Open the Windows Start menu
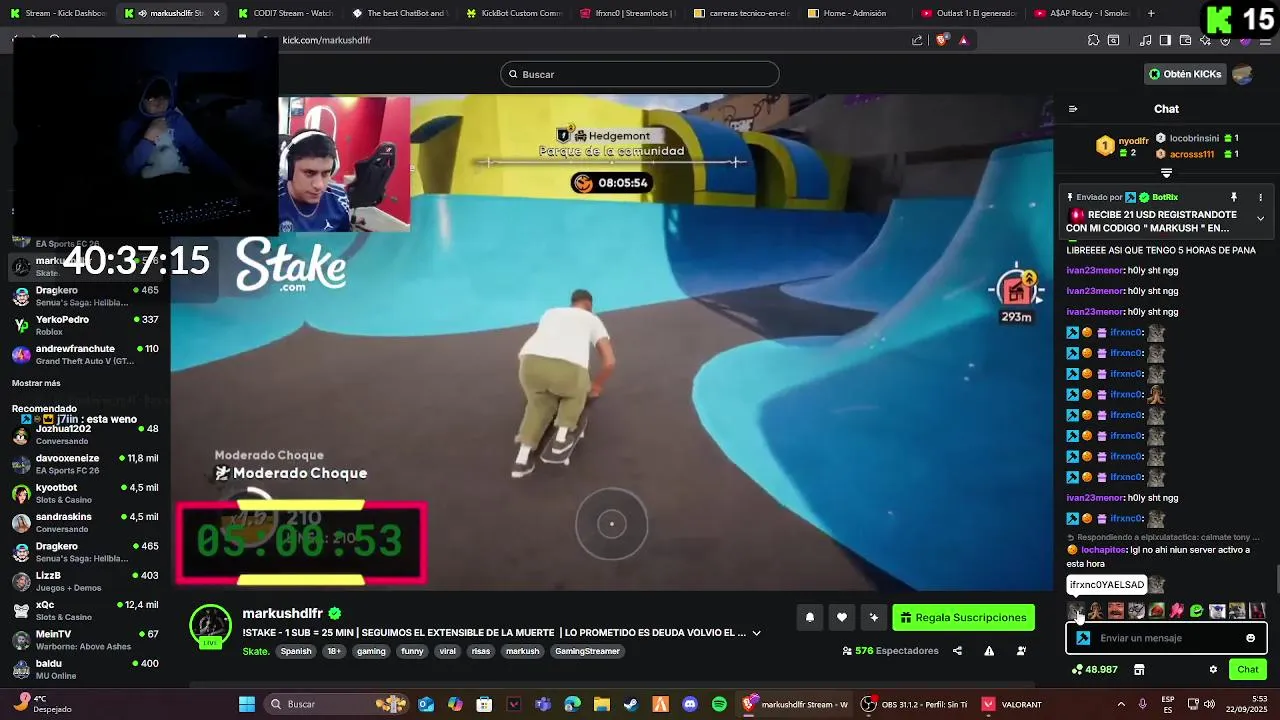 point(247,704)
